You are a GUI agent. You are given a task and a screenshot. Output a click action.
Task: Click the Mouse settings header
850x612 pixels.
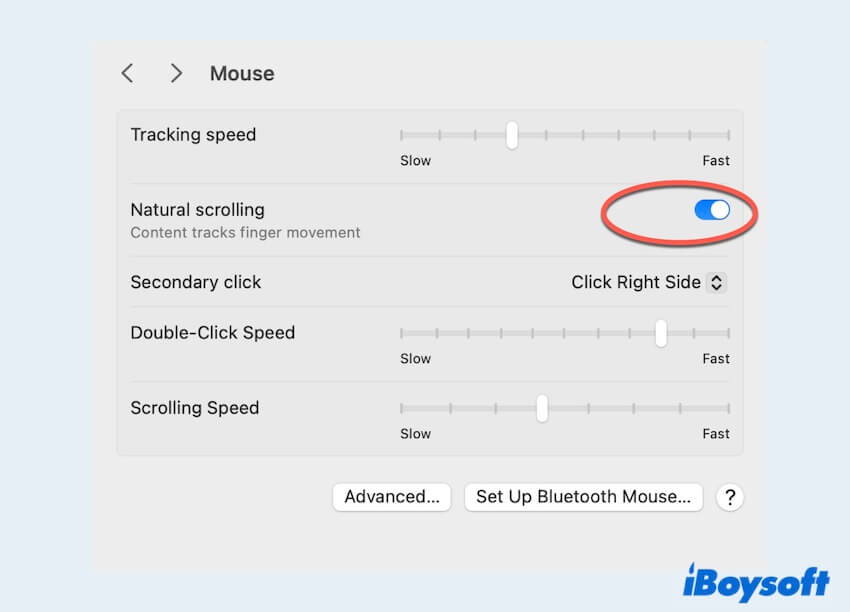point(242,73)
